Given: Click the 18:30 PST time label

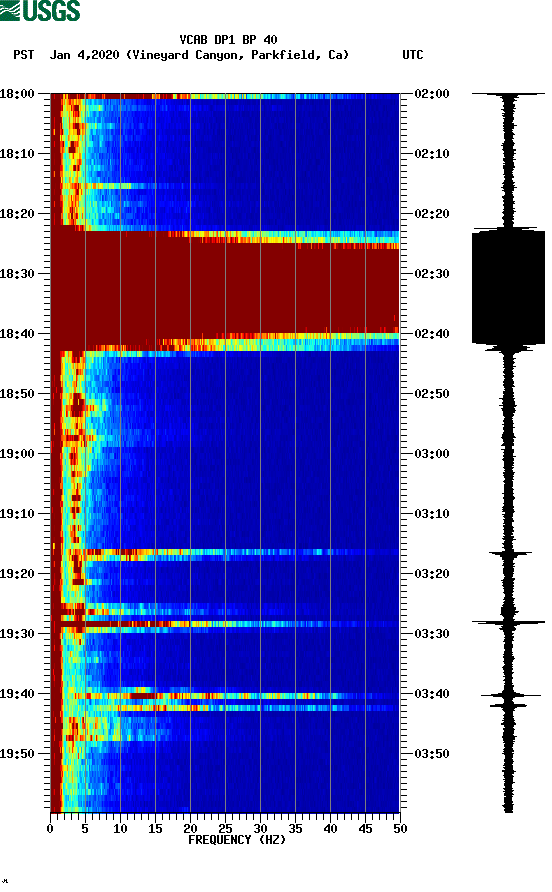Looking at the screenshot, I should (17, 274).
